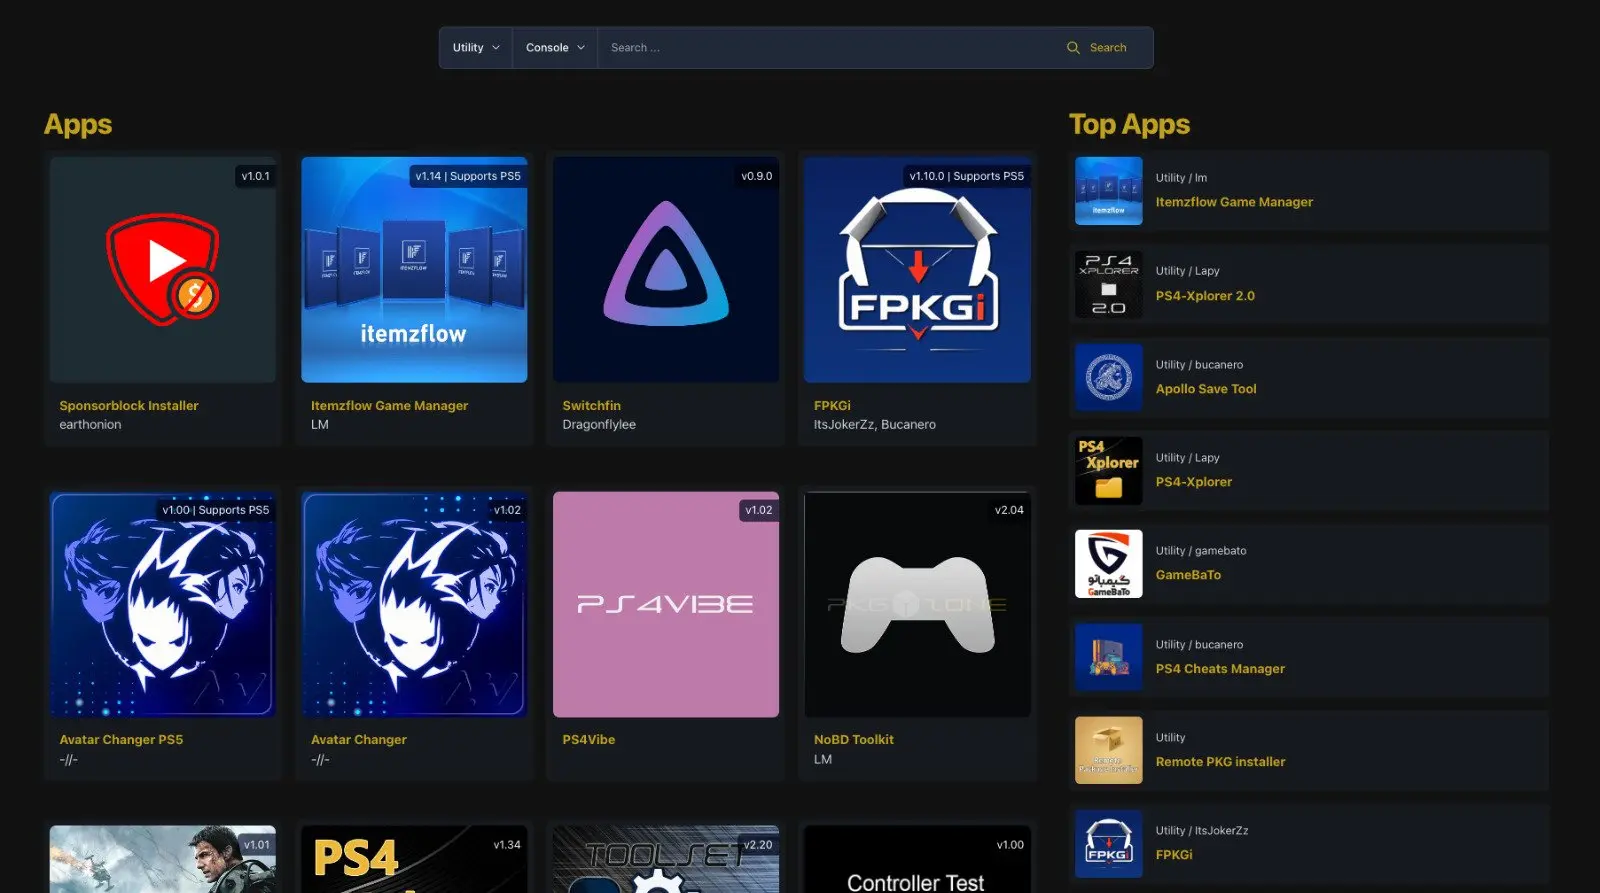Open PS4-Xplorer 2.0 from Top Apps
Image resolution: width=1600 pixels, height=893 pixels.
(x=1205, y=296)
